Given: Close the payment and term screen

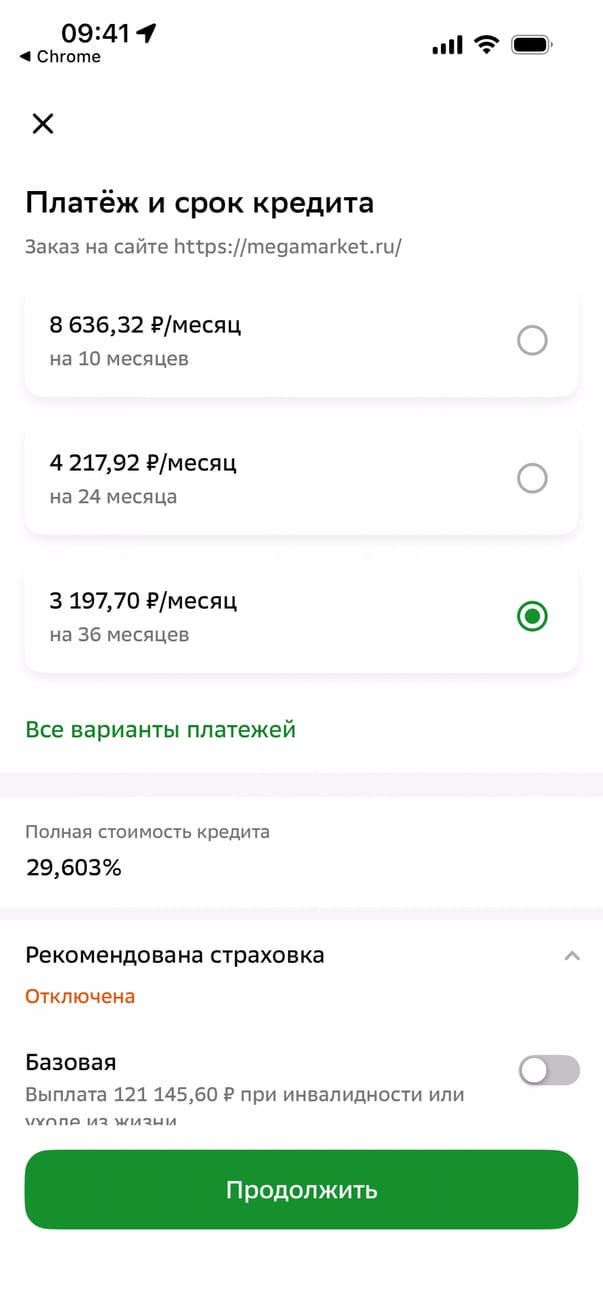Looking at the screenshot, I should click(42, 124).
